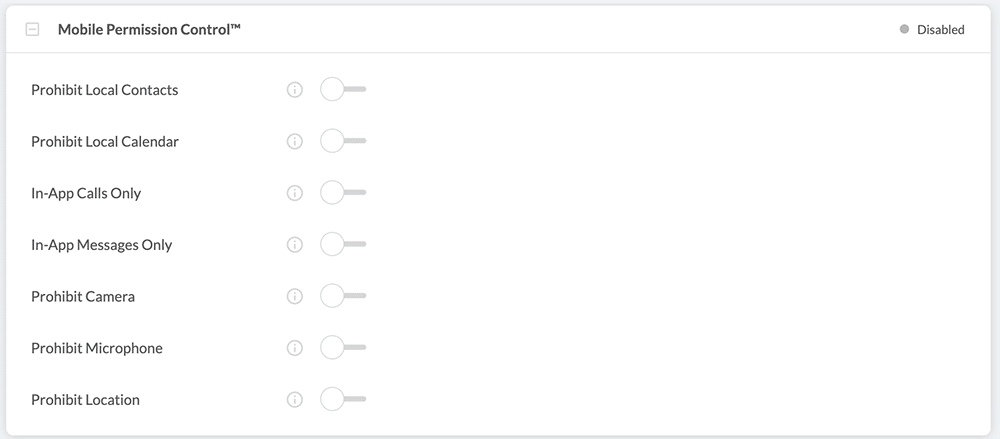Enable the Prohibit Local Contacts toggle
This screenshot has height=439, width=1000.
[x=343, y=90]
